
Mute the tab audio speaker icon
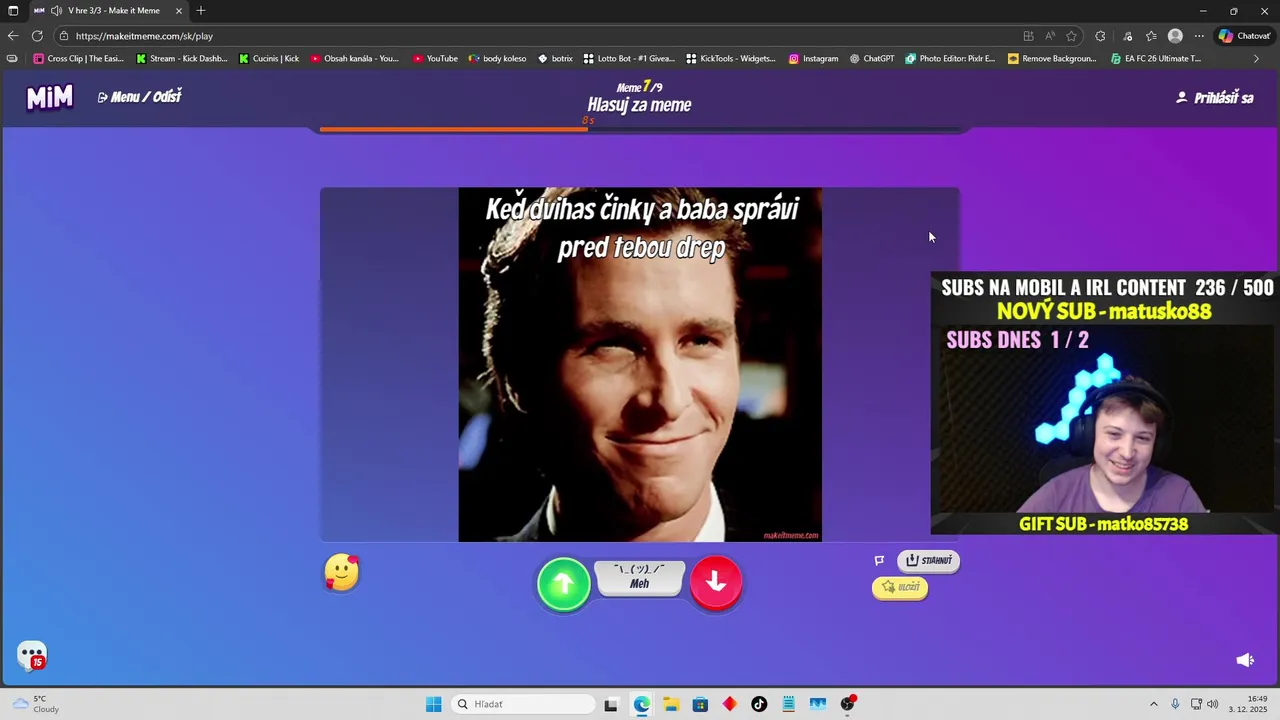[57, 11]
